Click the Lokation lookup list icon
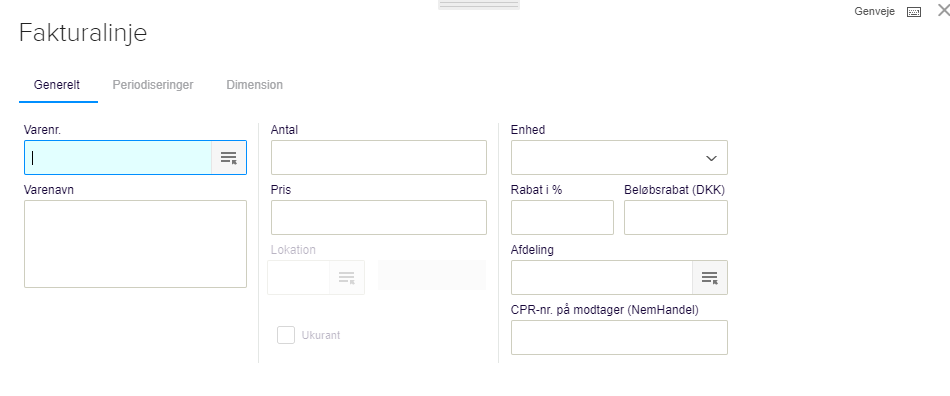 [x=347, y=277]
